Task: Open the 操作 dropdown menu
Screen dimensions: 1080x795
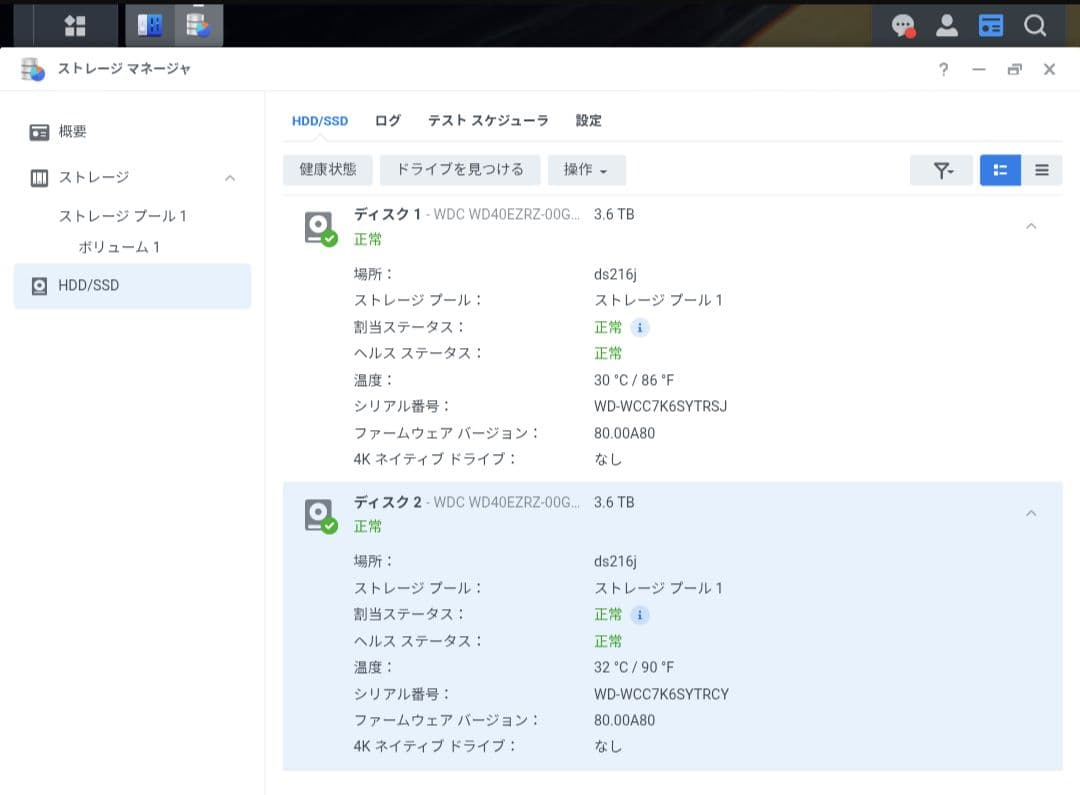Action: coord(586,170)
